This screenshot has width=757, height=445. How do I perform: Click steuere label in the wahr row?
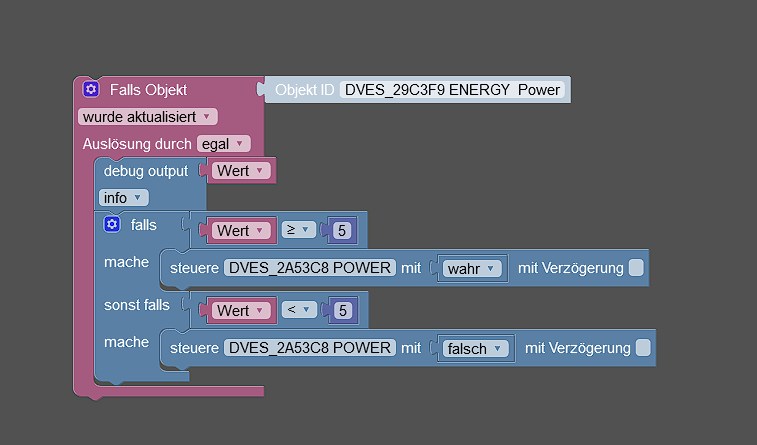(194, 268)
